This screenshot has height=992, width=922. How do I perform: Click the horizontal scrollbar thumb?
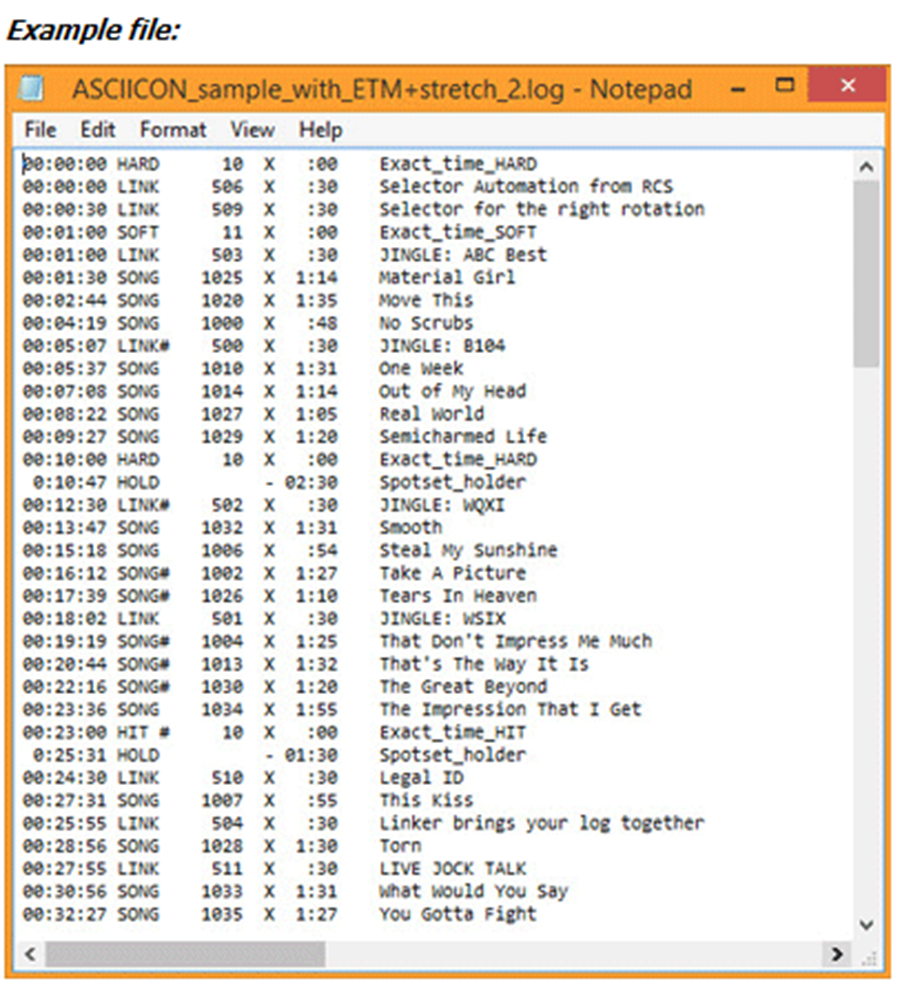coord(185,954)
